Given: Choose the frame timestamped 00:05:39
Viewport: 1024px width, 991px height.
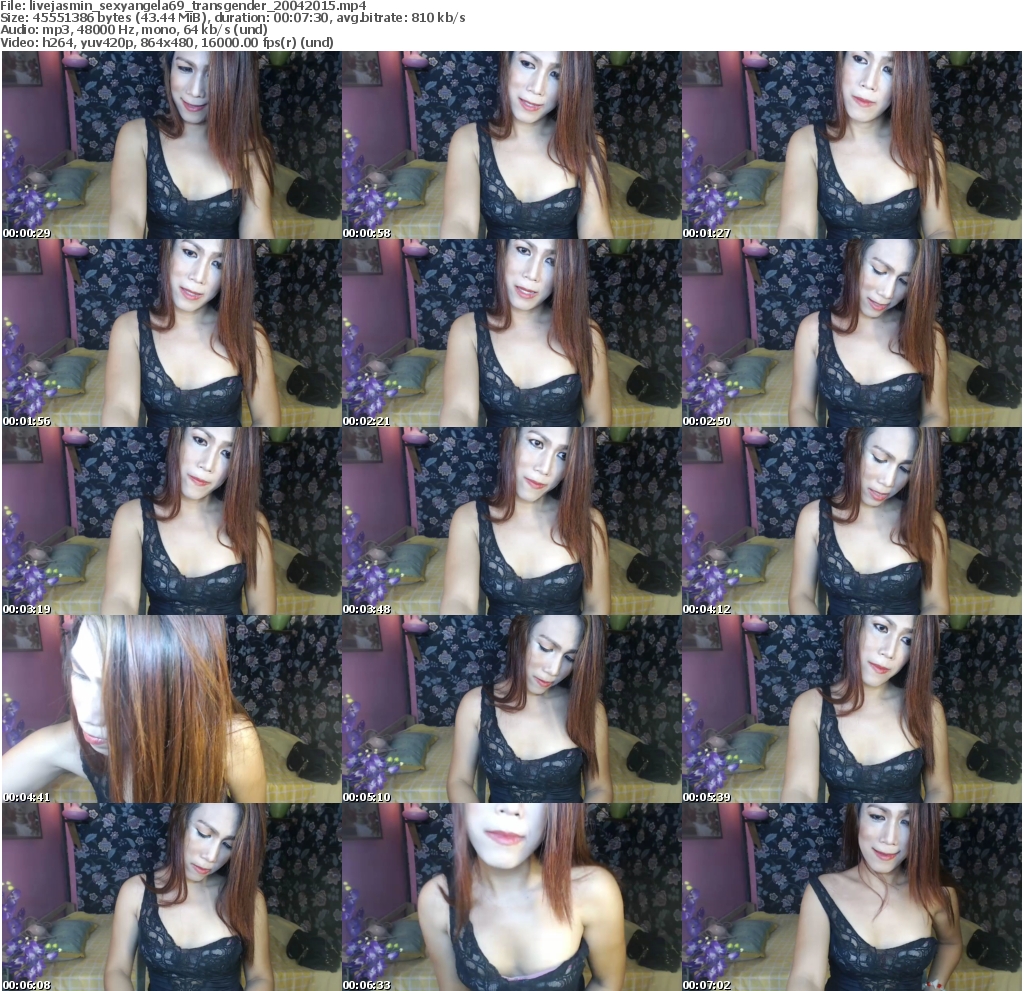Looking at the screenshot, I should (x=852, y=709).
